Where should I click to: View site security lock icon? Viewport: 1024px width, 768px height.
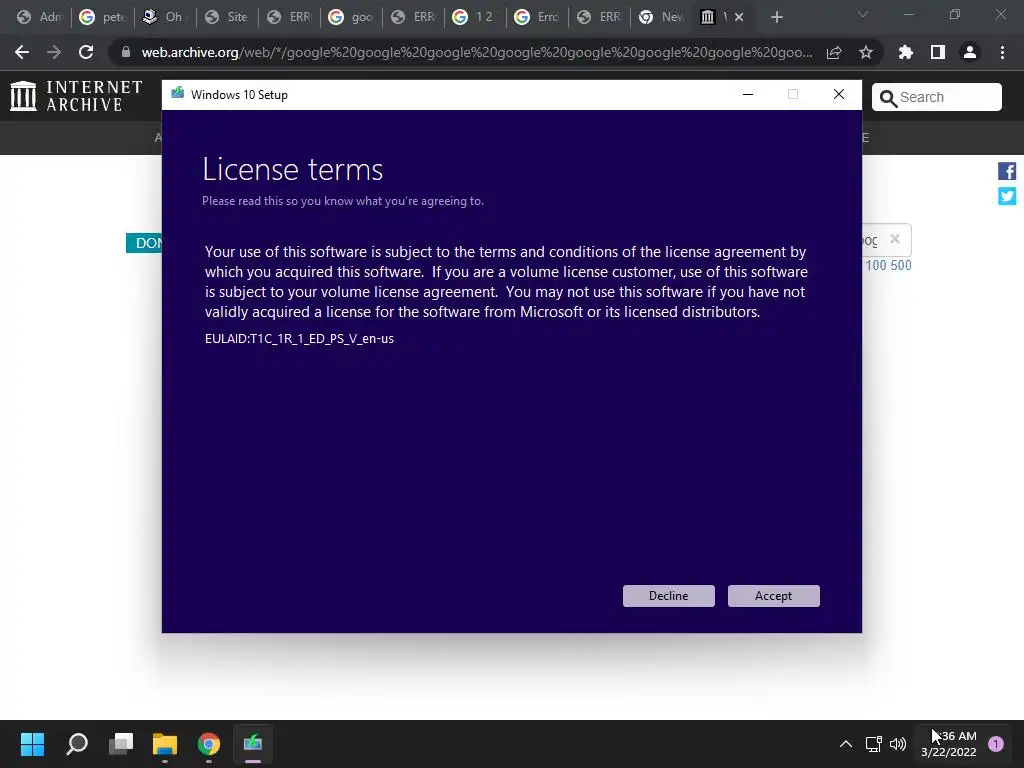(125, 52)
